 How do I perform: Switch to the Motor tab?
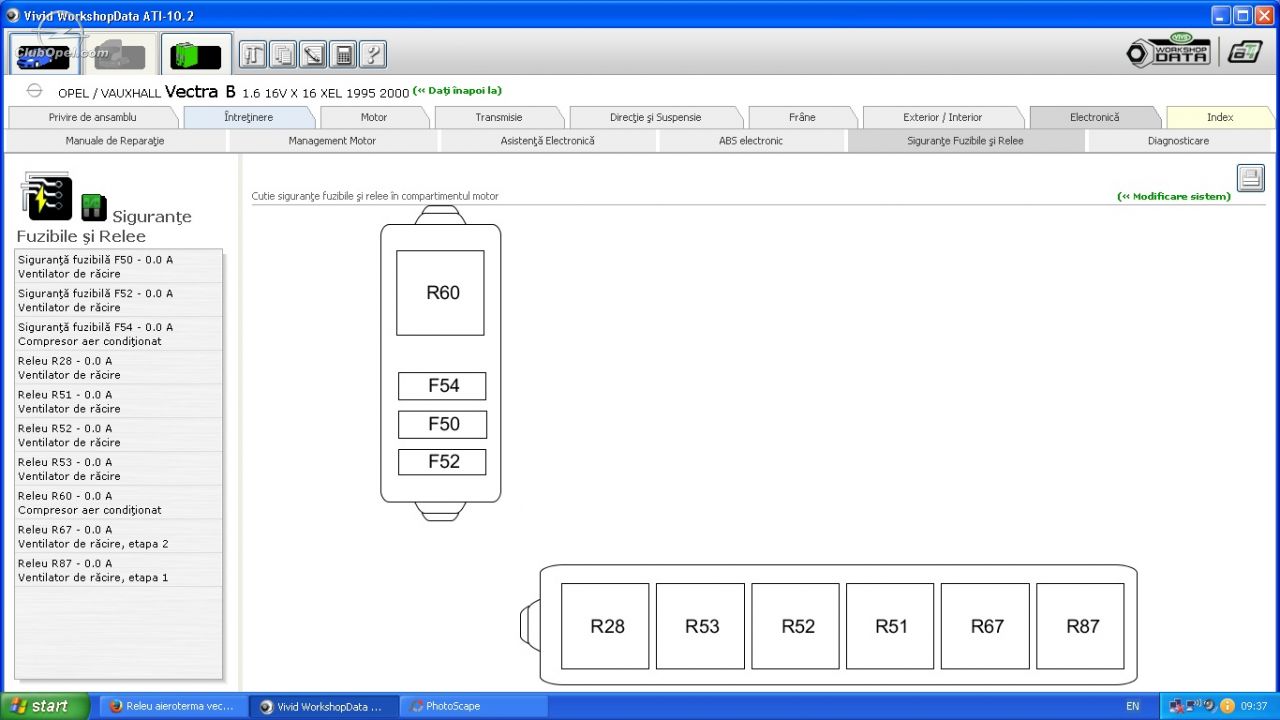374,117
